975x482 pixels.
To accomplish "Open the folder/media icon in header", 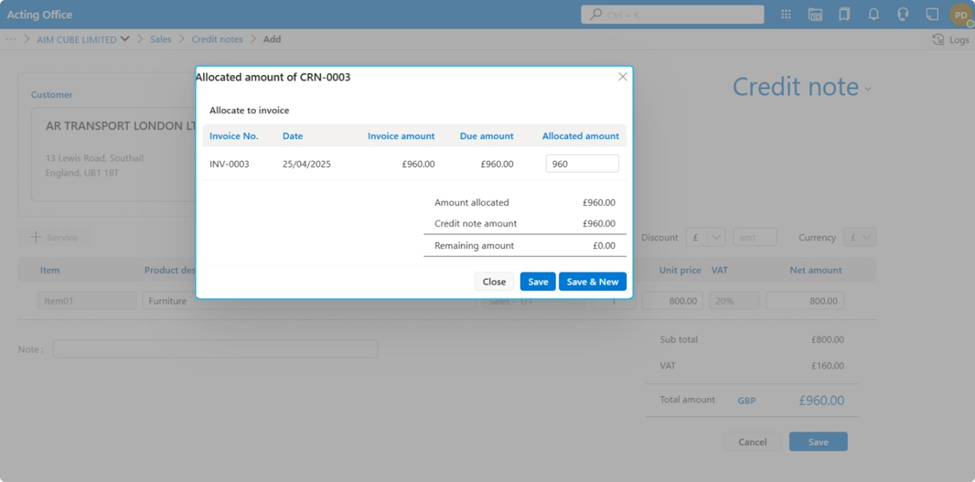I will coord(815,15).
